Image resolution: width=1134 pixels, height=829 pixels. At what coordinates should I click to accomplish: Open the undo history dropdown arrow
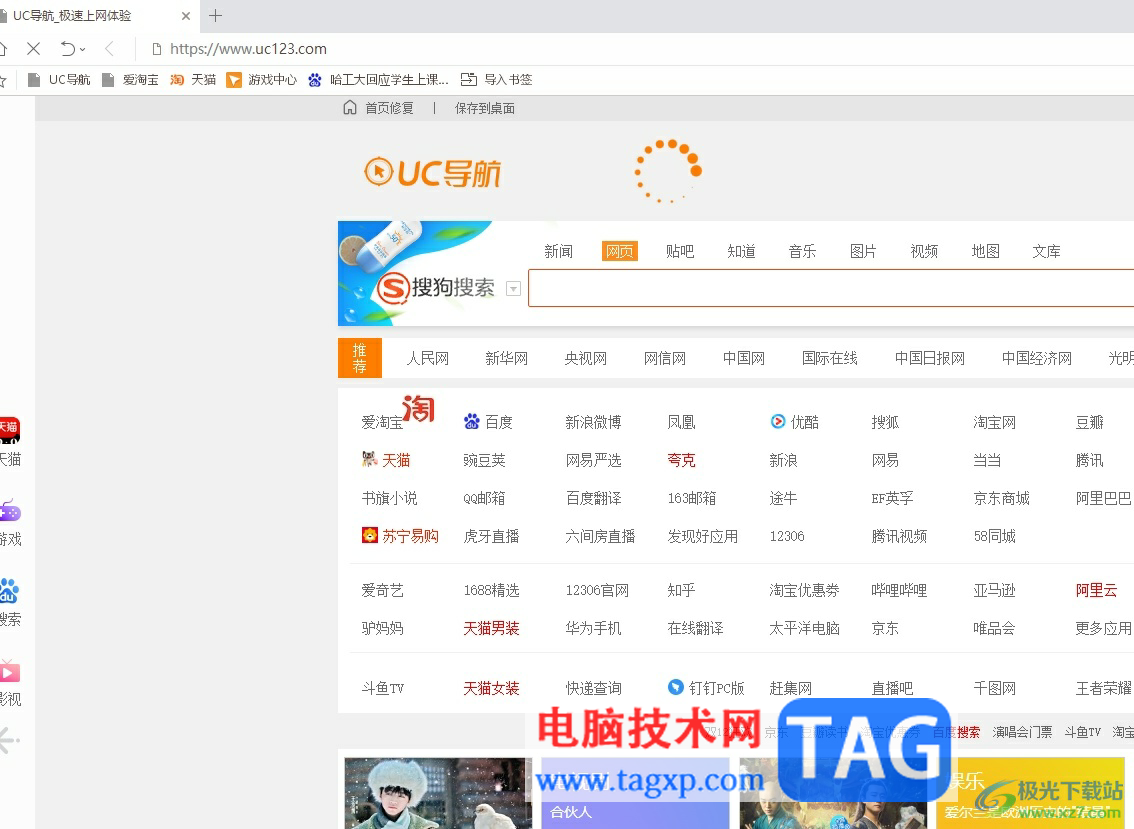[x=82, y=49]
